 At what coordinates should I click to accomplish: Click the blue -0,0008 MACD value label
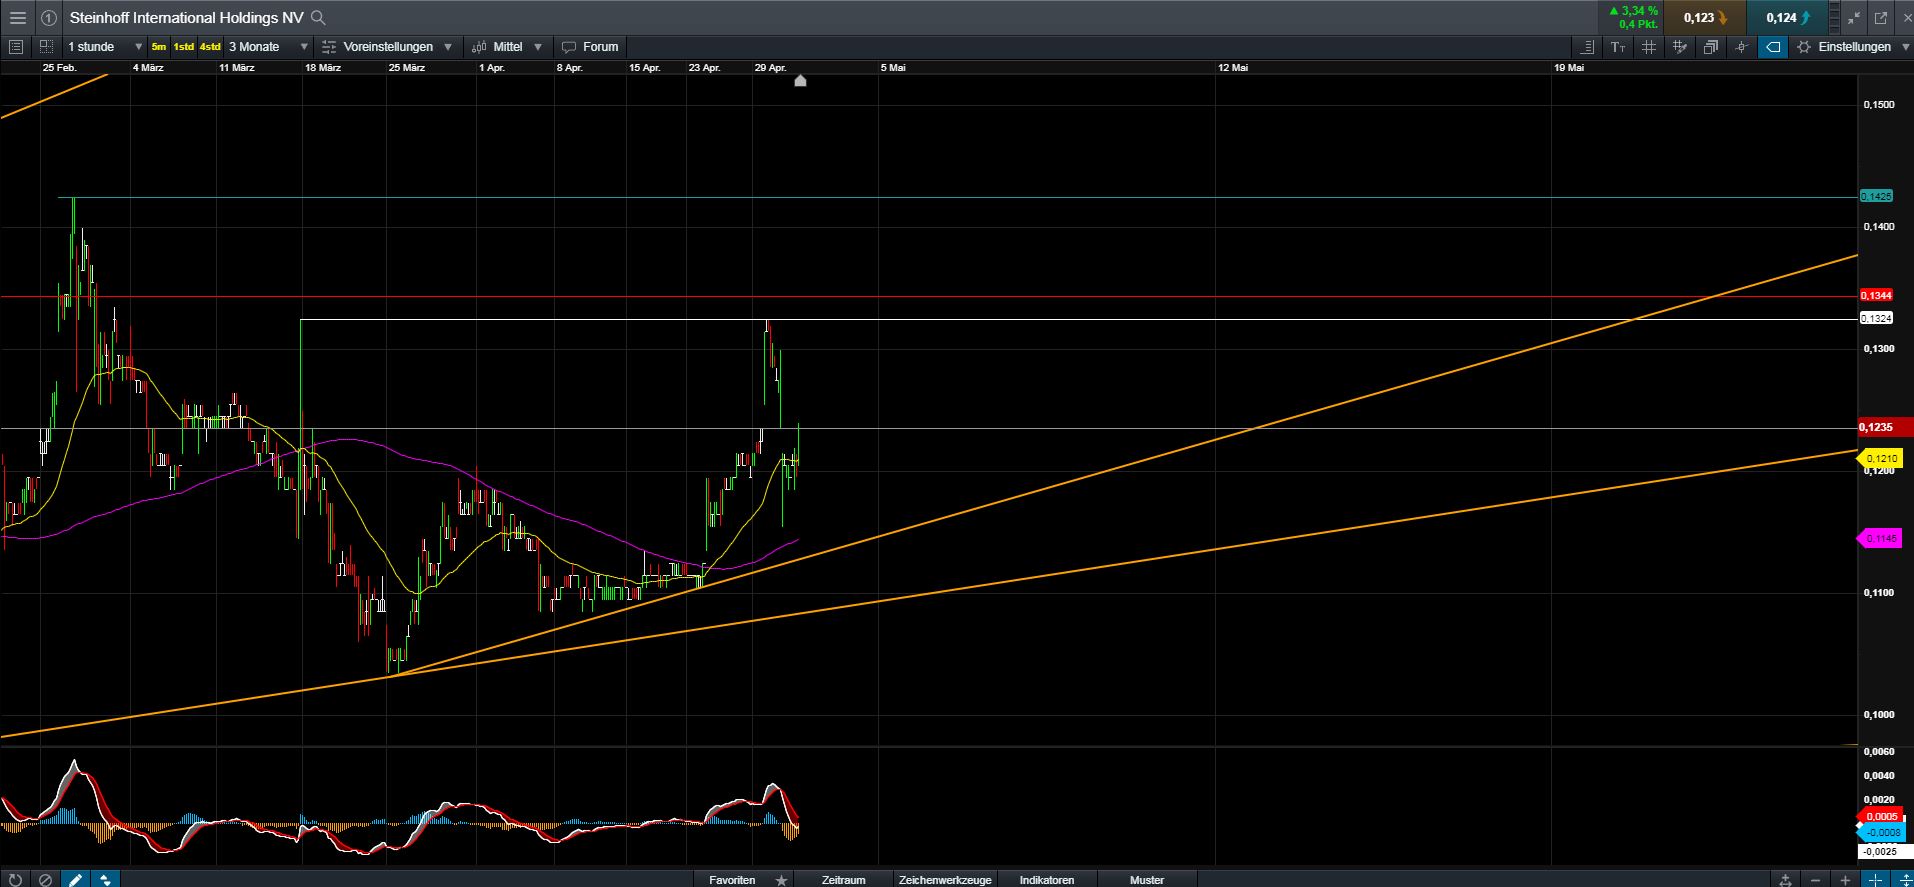1879,832
